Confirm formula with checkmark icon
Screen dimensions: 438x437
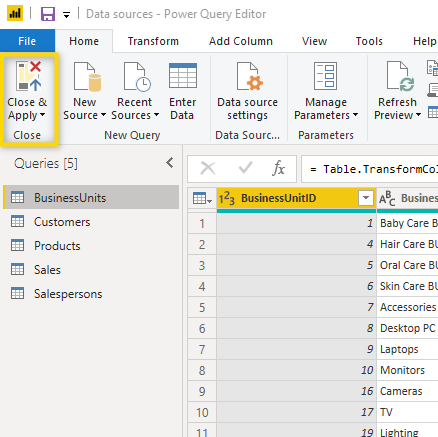point(245,168)
